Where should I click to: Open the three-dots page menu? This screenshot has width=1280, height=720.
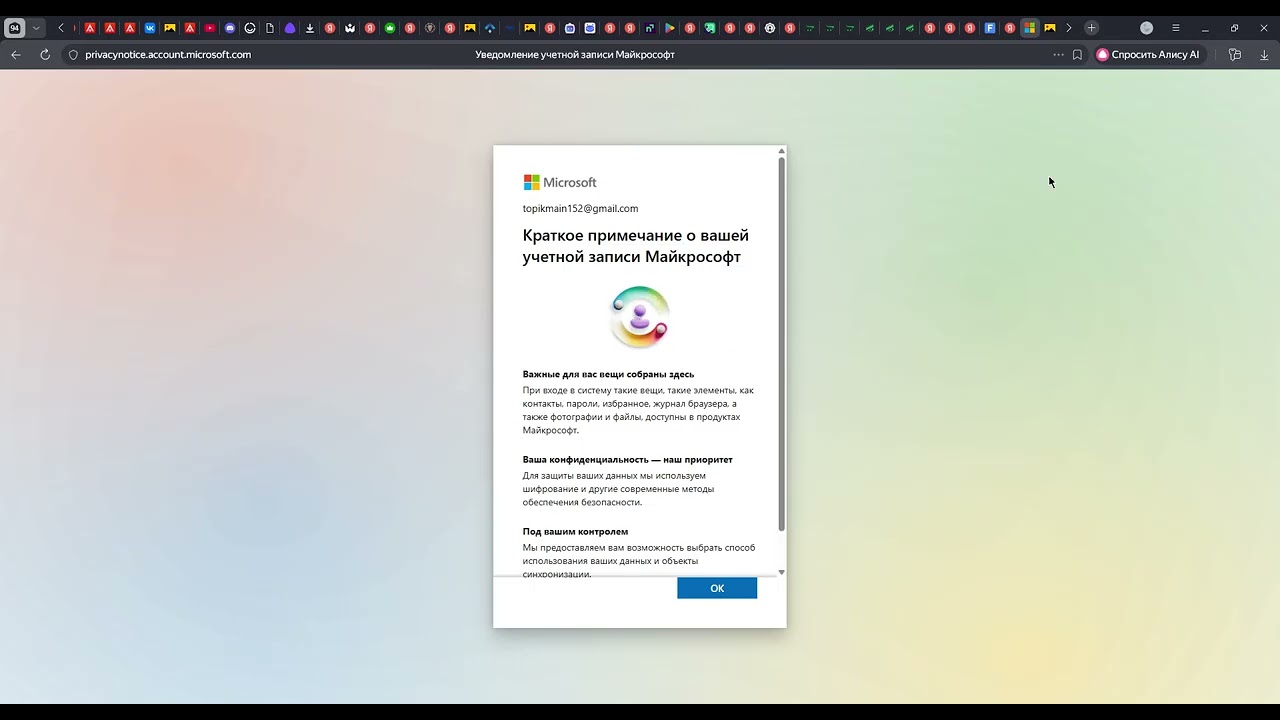[1058, 55]
